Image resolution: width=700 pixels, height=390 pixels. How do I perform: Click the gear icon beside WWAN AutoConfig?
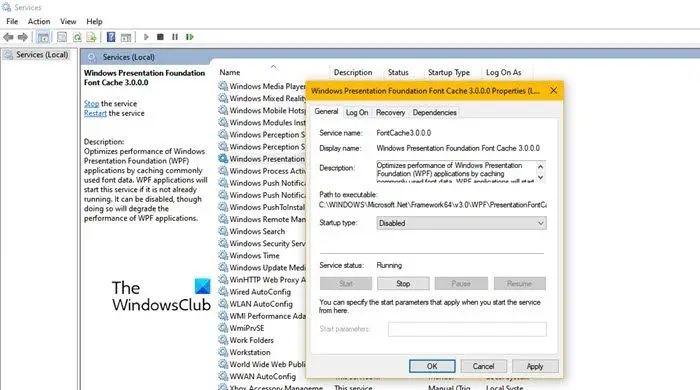223,376
